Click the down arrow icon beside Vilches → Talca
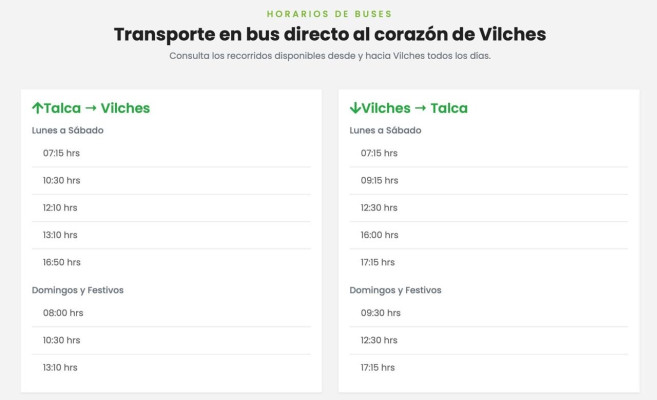This screenshot has height=400, width=657. tap(355, 108)
